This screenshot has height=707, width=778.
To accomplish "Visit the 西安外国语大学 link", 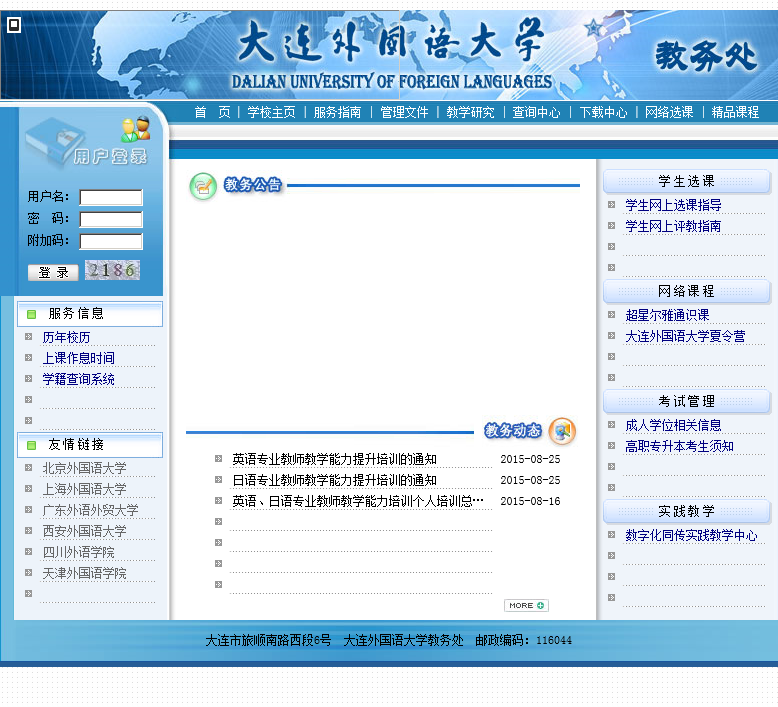I will [x=84, y=531].
